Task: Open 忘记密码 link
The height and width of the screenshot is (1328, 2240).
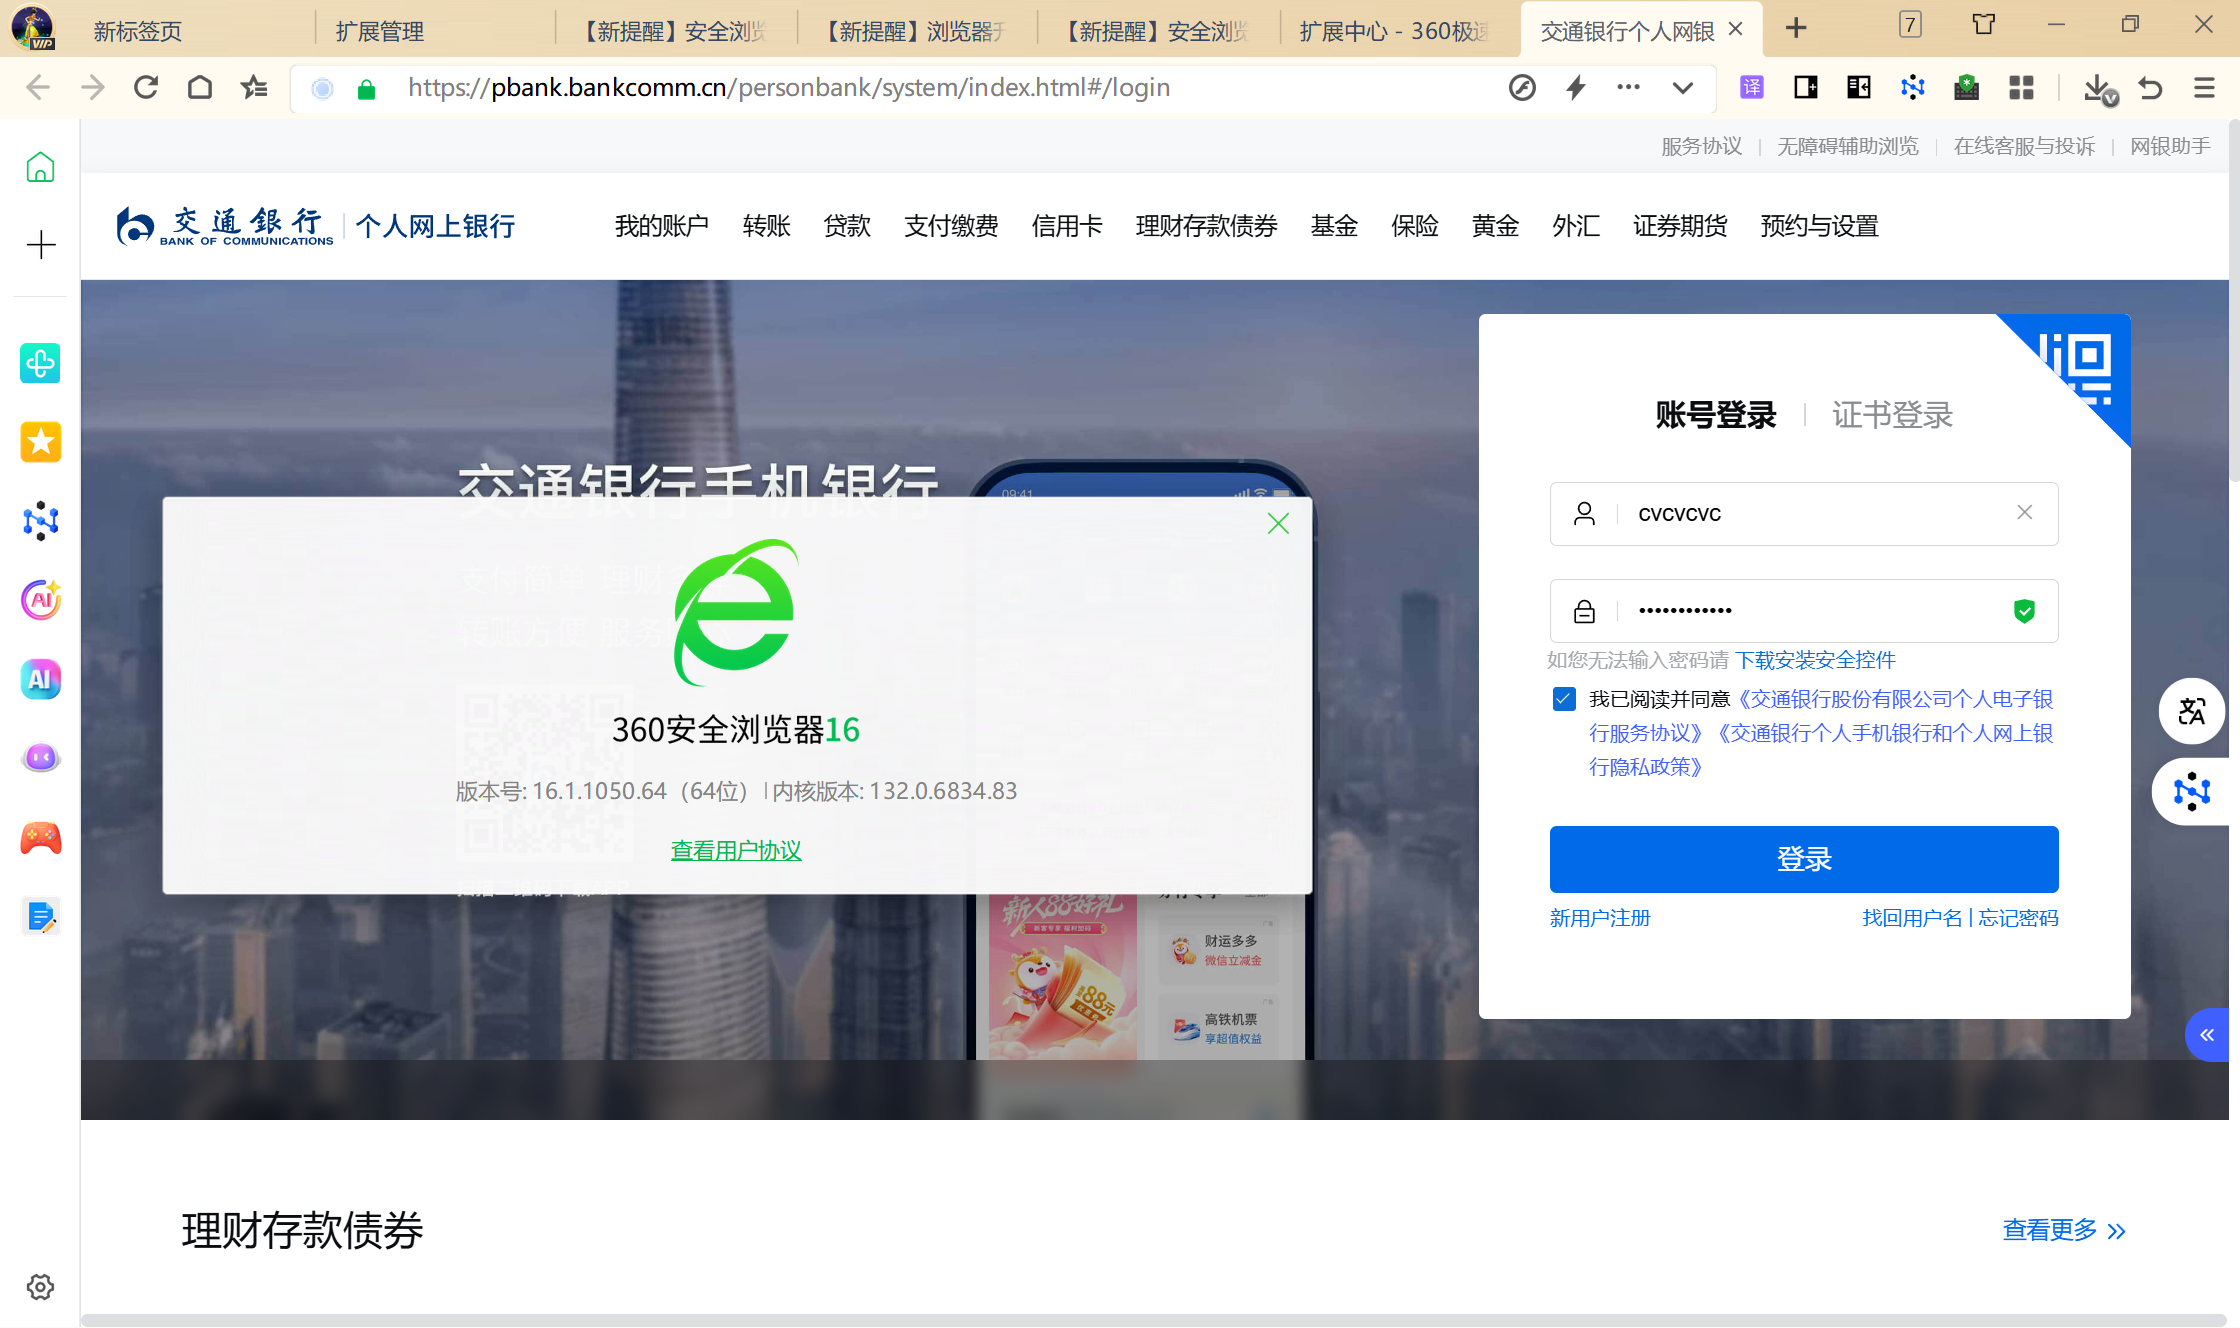Action: pyautogui.click(x=2018, y=918)
